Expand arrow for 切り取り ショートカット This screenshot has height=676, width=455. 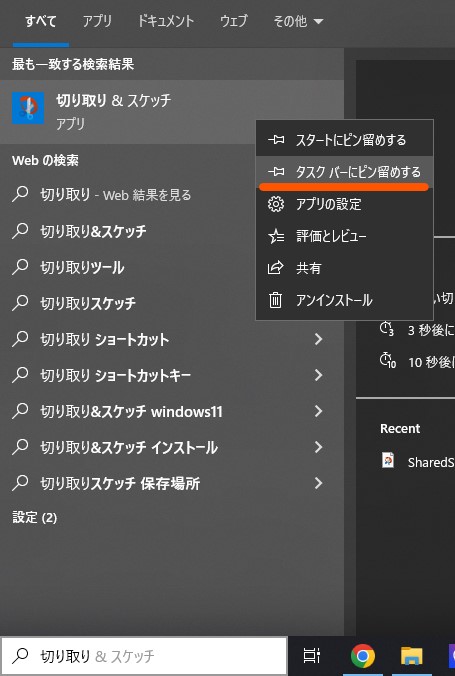(318, 339)
